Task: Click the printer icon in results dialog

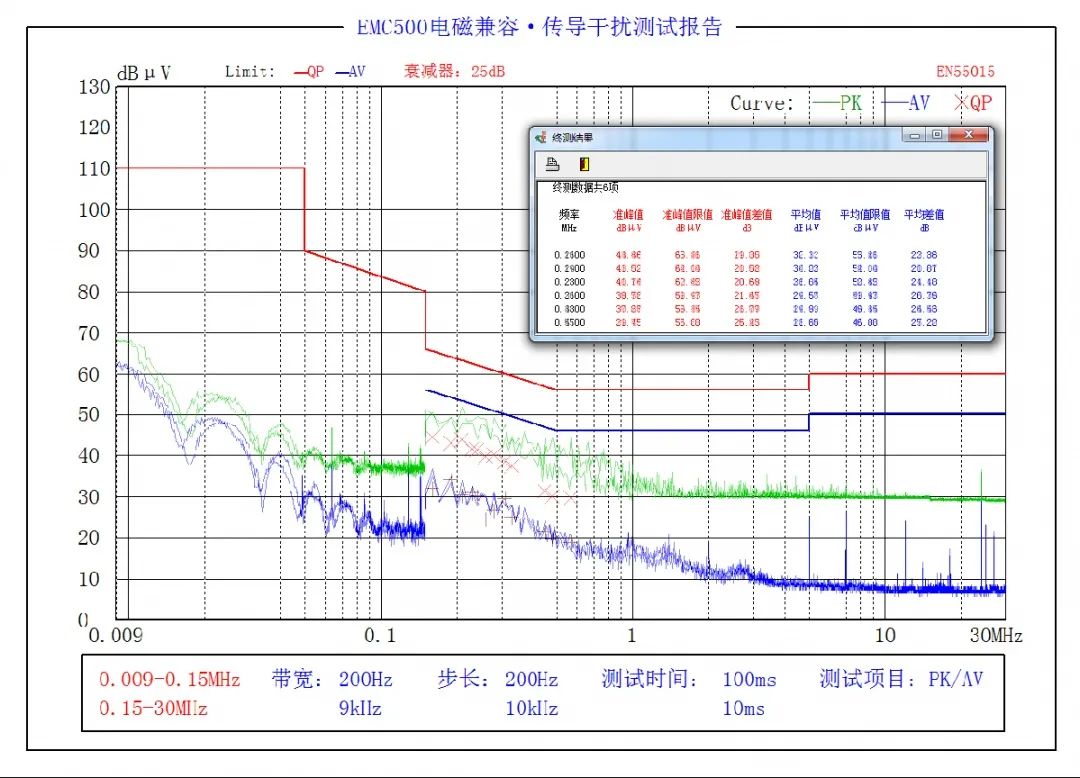Action: click(x=552, y=164)
